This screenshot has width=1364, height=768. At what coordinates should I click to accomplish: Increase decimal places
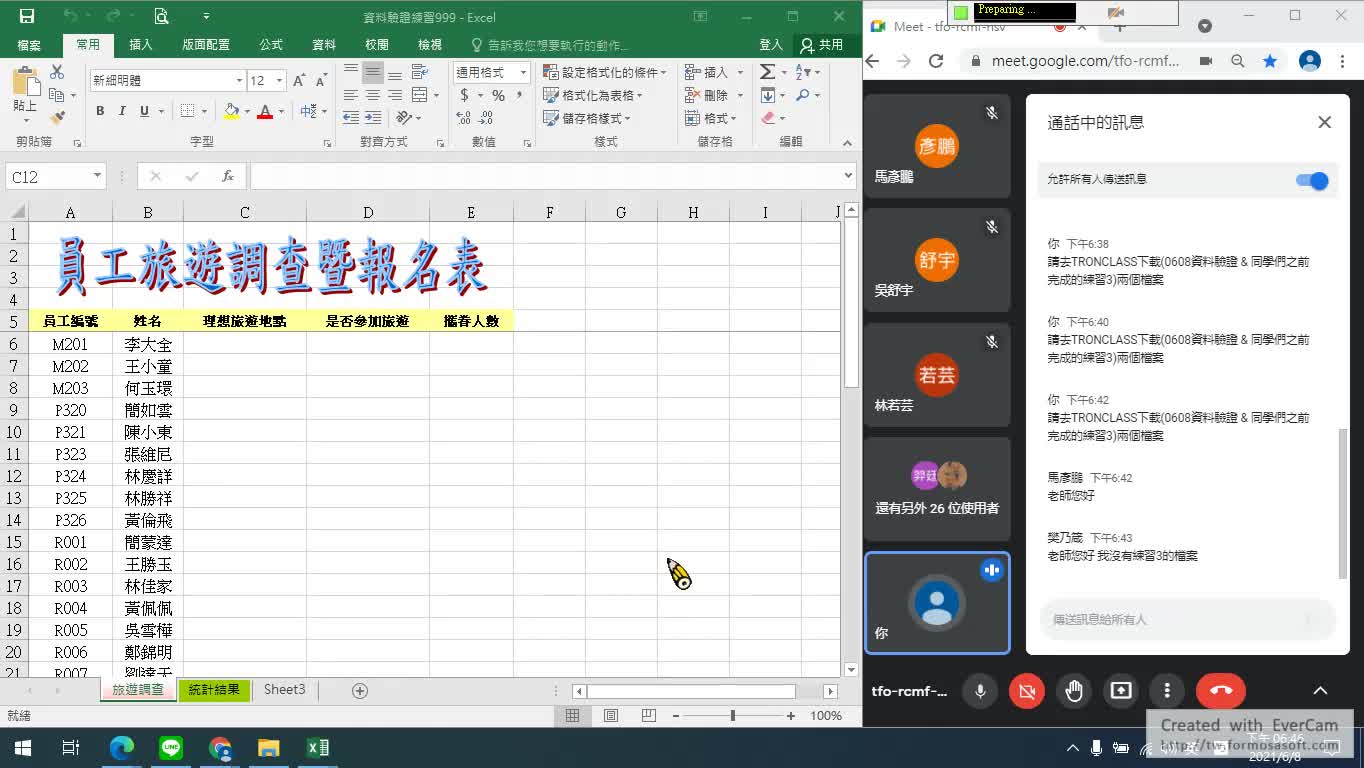point(463,118)
